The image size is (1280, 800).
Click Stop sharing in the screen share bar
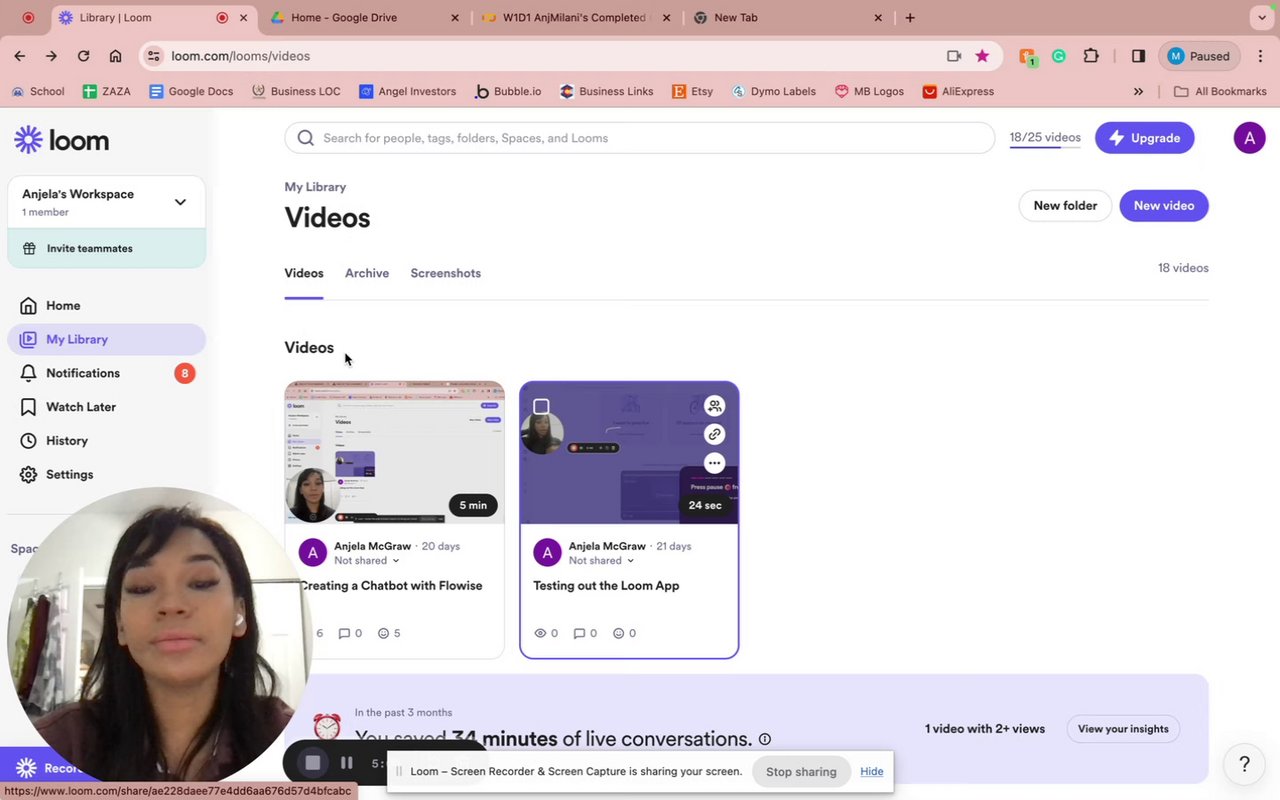801,772
